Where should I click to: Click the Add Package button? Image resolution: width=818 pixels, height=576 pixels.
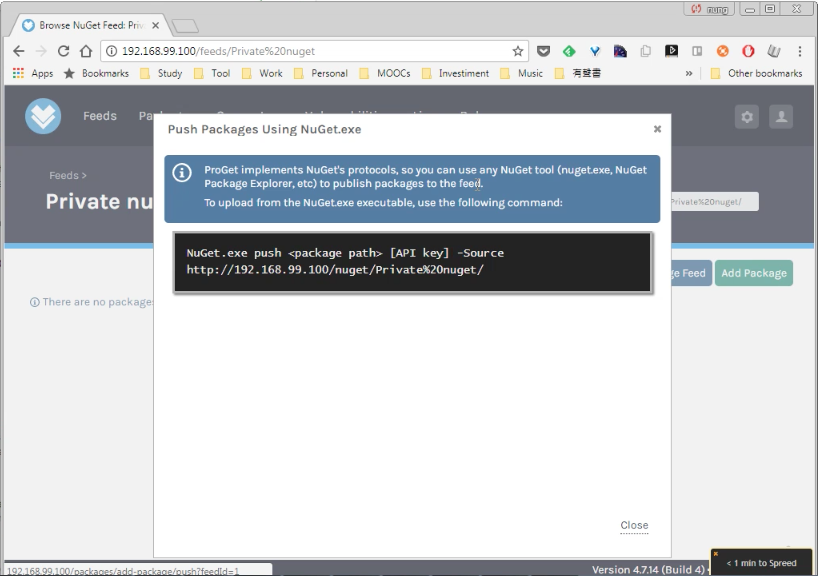[x=754, y=273]
